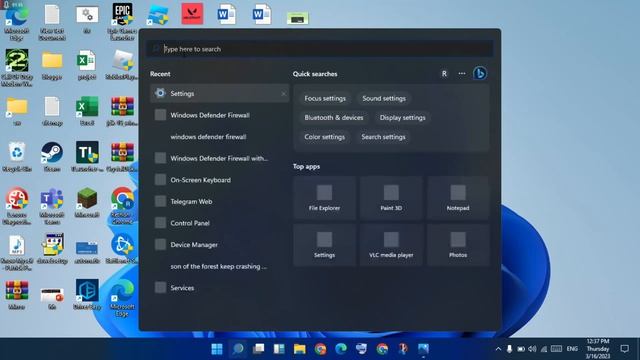Select the Steam desktop shortcut
Image resolution: width=640 pixels, height=360 pixels.
(52, 157)
